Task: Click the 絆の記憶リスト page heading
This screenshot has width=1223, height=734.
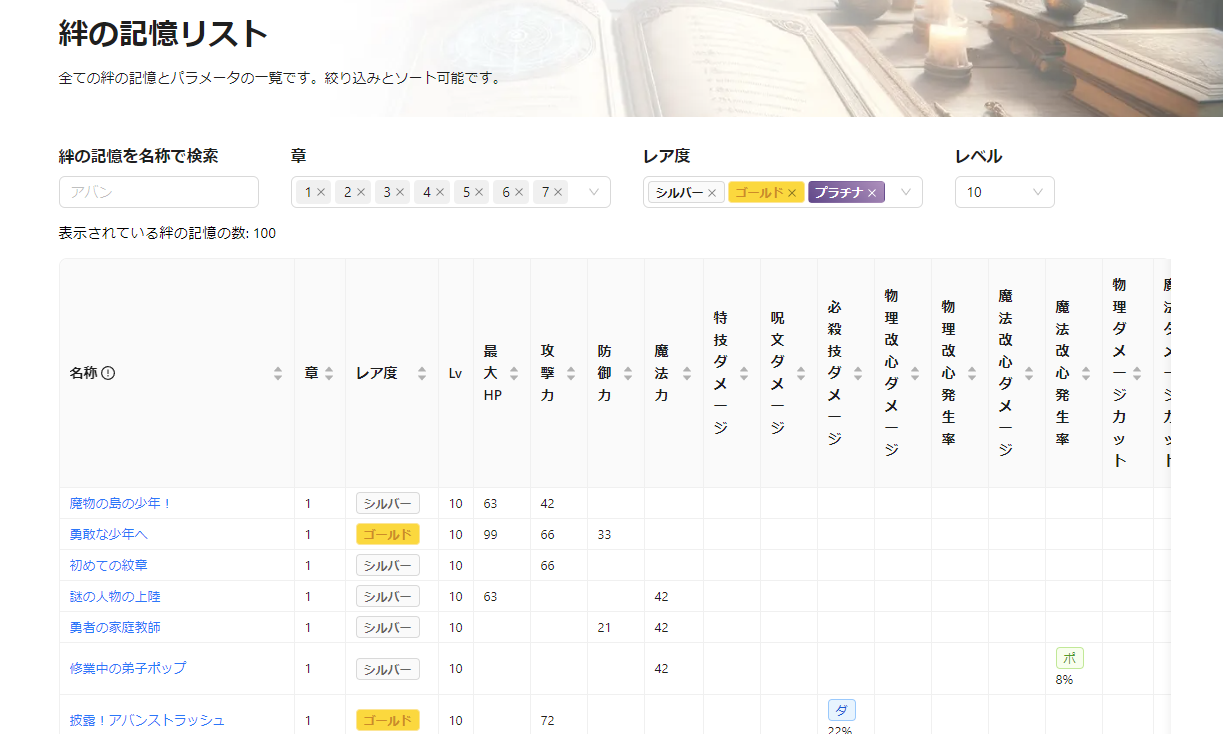Action: point(164,34)
